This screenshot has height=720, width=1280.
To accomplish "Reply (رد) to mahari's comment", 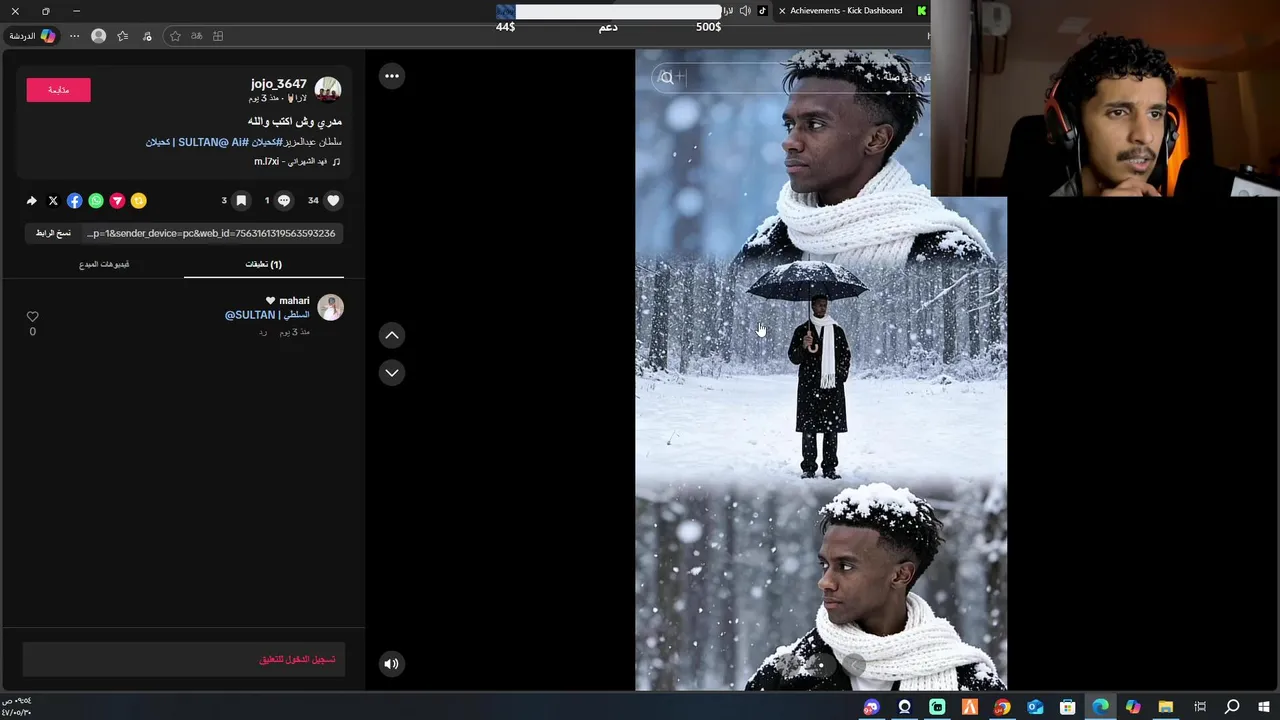I will 263,332.
